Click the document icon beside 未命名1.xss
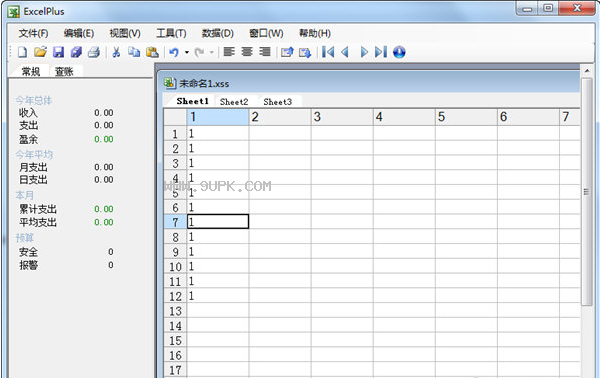The width and height of the screenshot is (600, 378). point(170,83)
